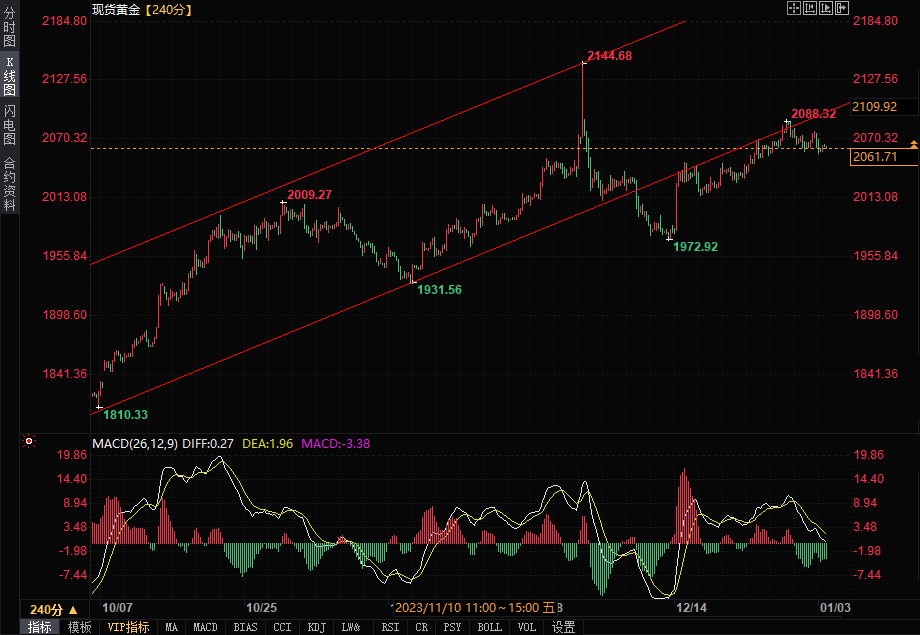Click the 1931.56 low price label

tap(439, 289)
